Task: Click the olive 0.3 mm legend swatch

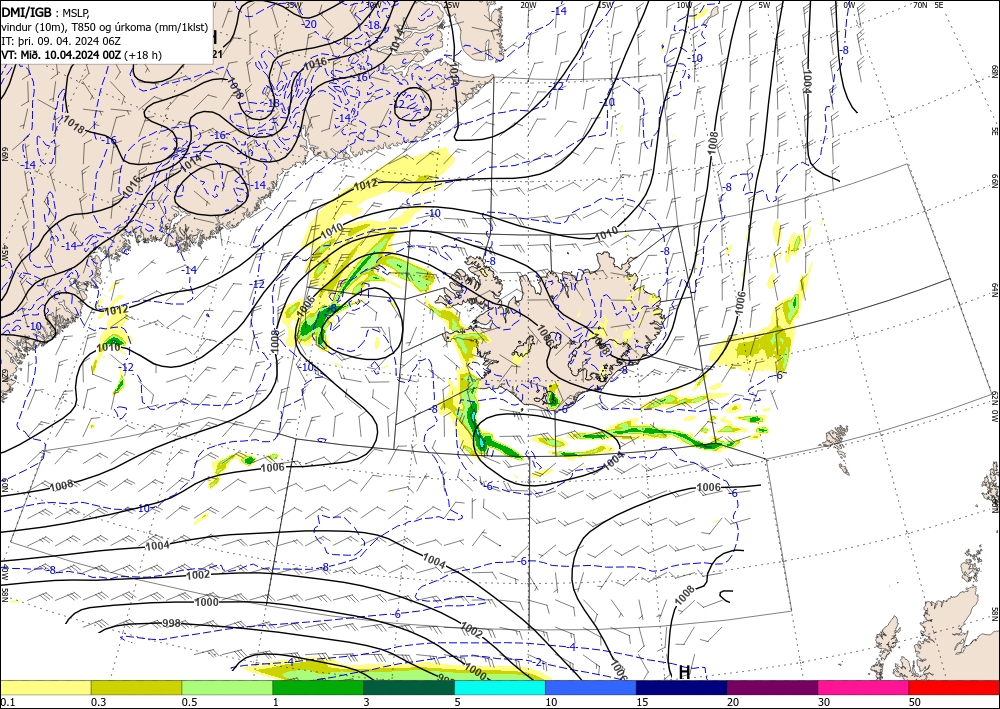Action: pos(136,687)
